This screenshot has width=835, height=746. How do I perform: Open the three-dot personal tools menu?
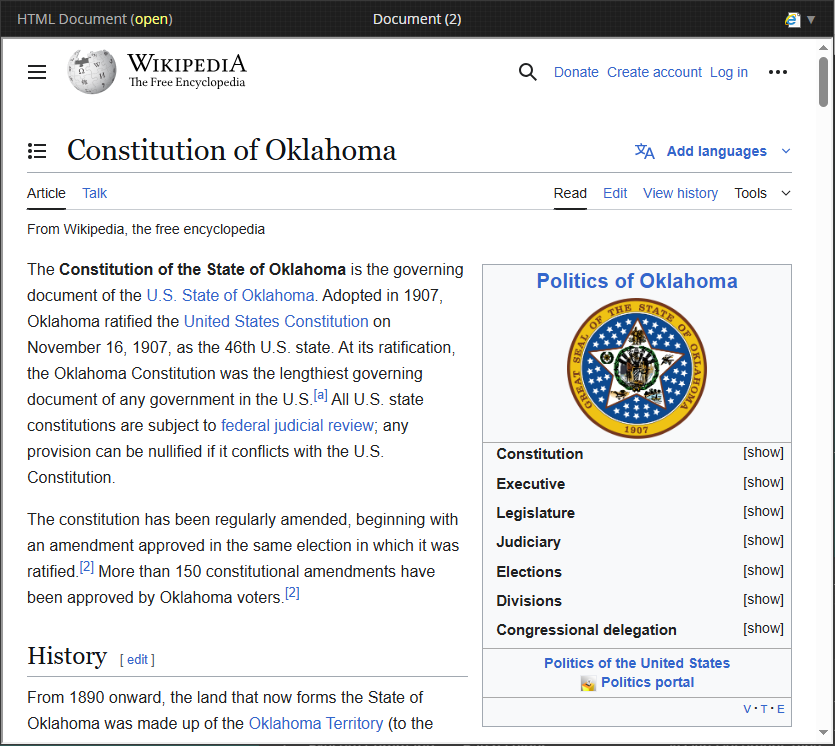[777, 72]
